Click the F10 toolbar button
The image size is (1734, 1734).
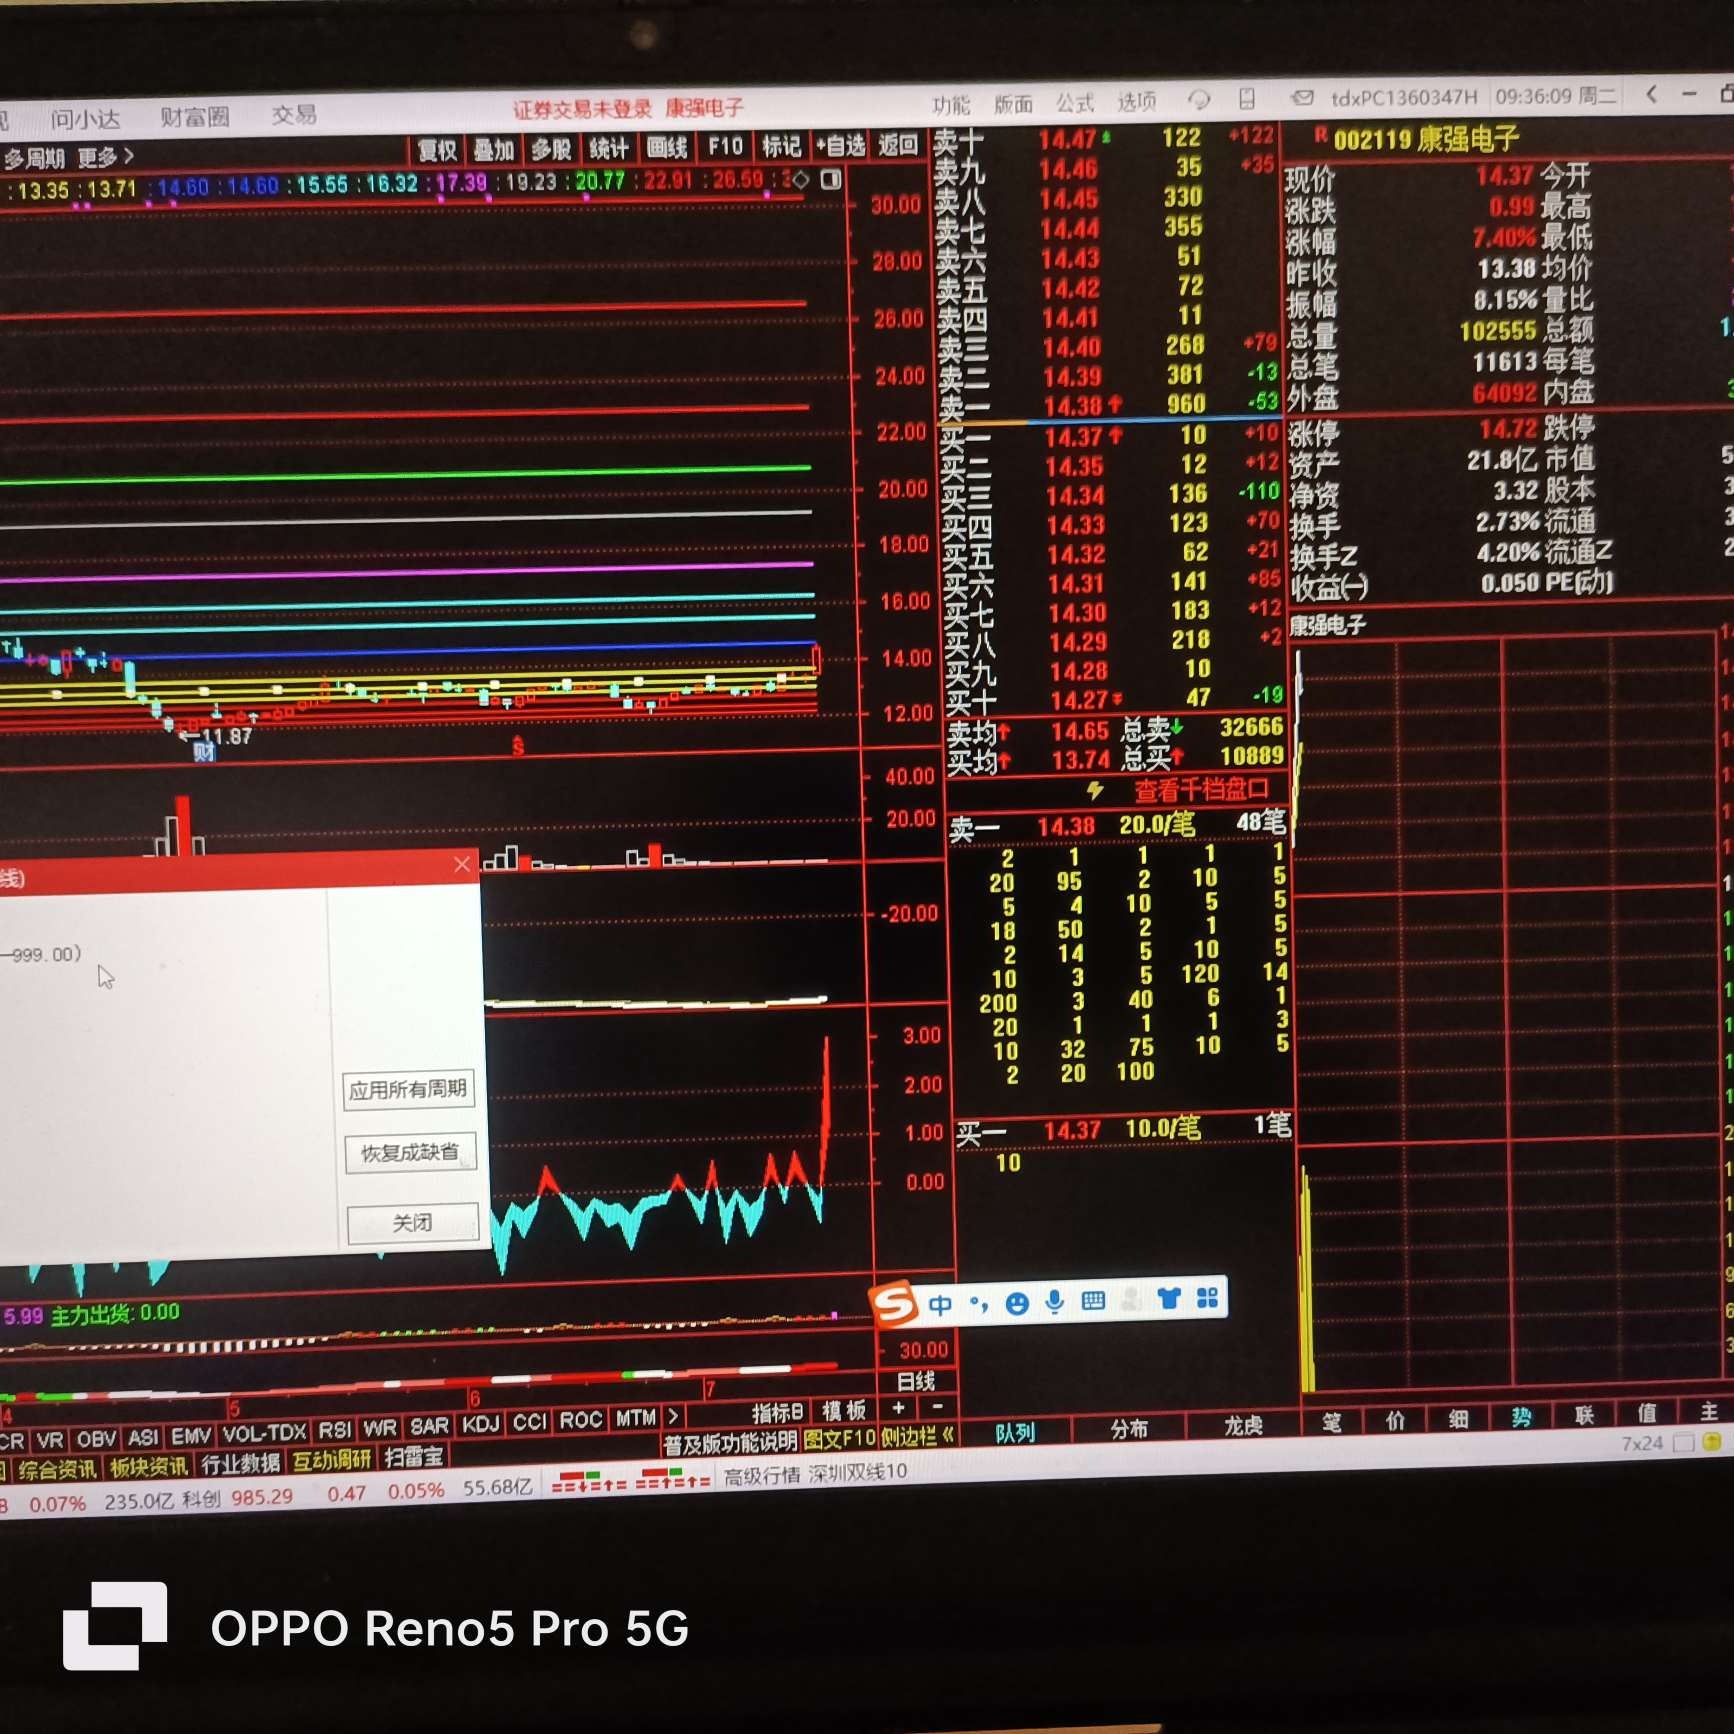coord(725,146)
